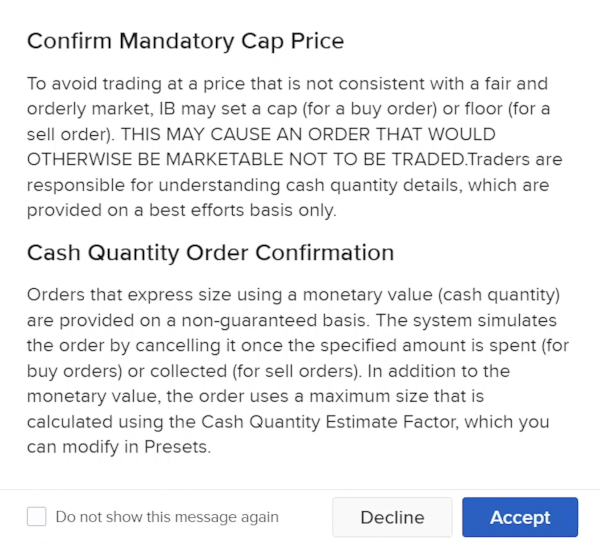Click the line starting 'To avoid trading at a price'
Screen dimensions: 600x544
[x=287, y=83]
